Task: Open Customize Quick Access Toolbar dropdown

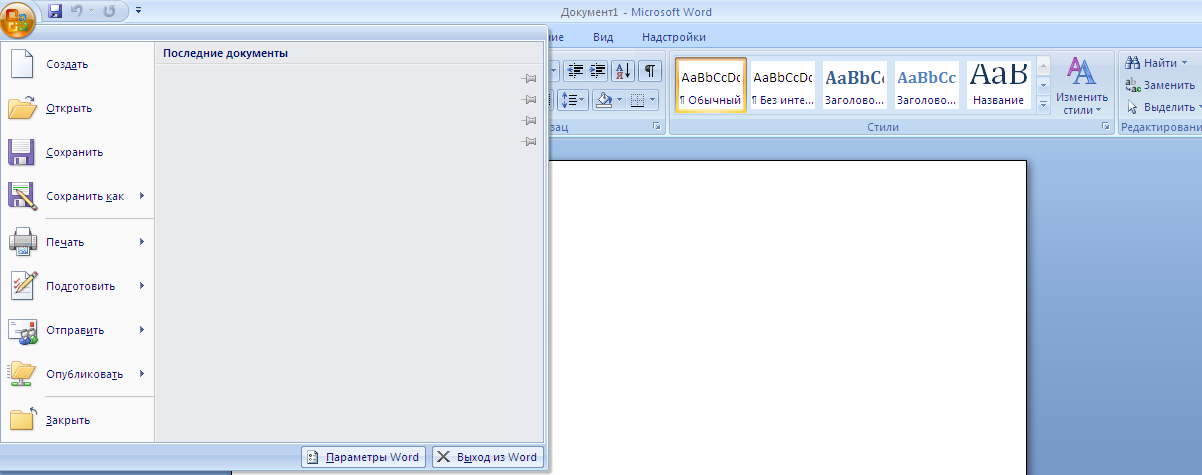Action: (x=138, y=11)
